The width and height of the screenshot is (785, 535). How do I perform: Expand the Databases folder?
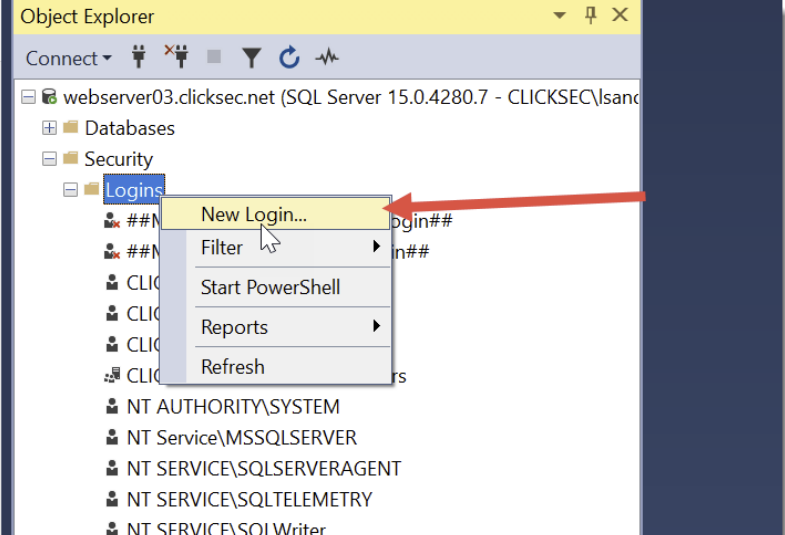click(x=49, y=128)
